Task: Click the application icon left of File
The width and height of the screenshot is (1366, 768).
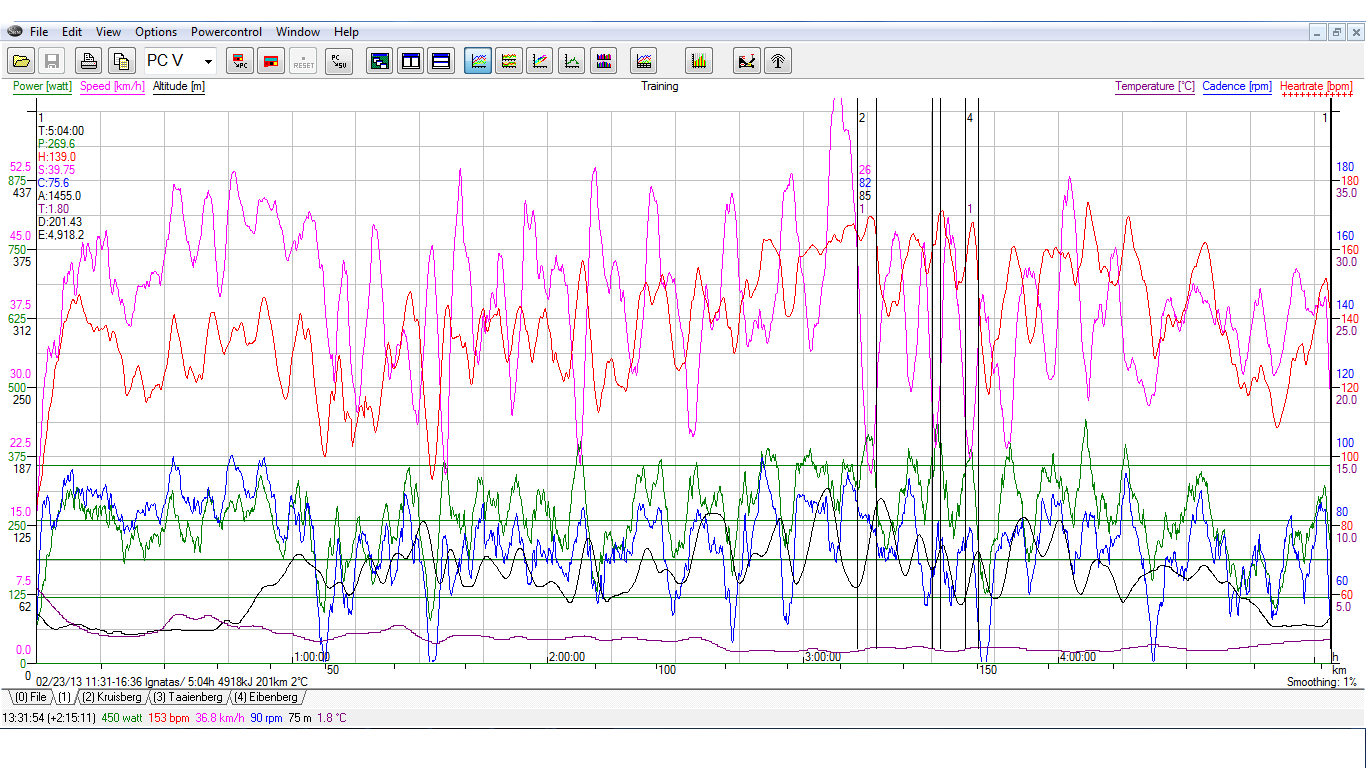Action: [x=13, y=32]
